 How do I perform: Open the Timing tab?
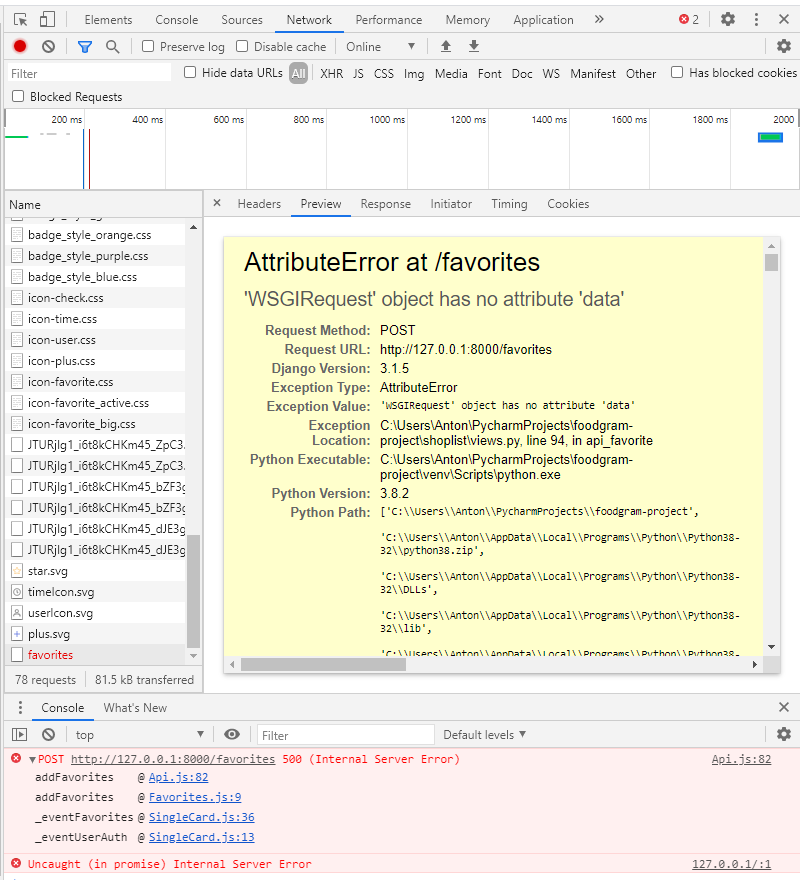(x=509, y=204)
